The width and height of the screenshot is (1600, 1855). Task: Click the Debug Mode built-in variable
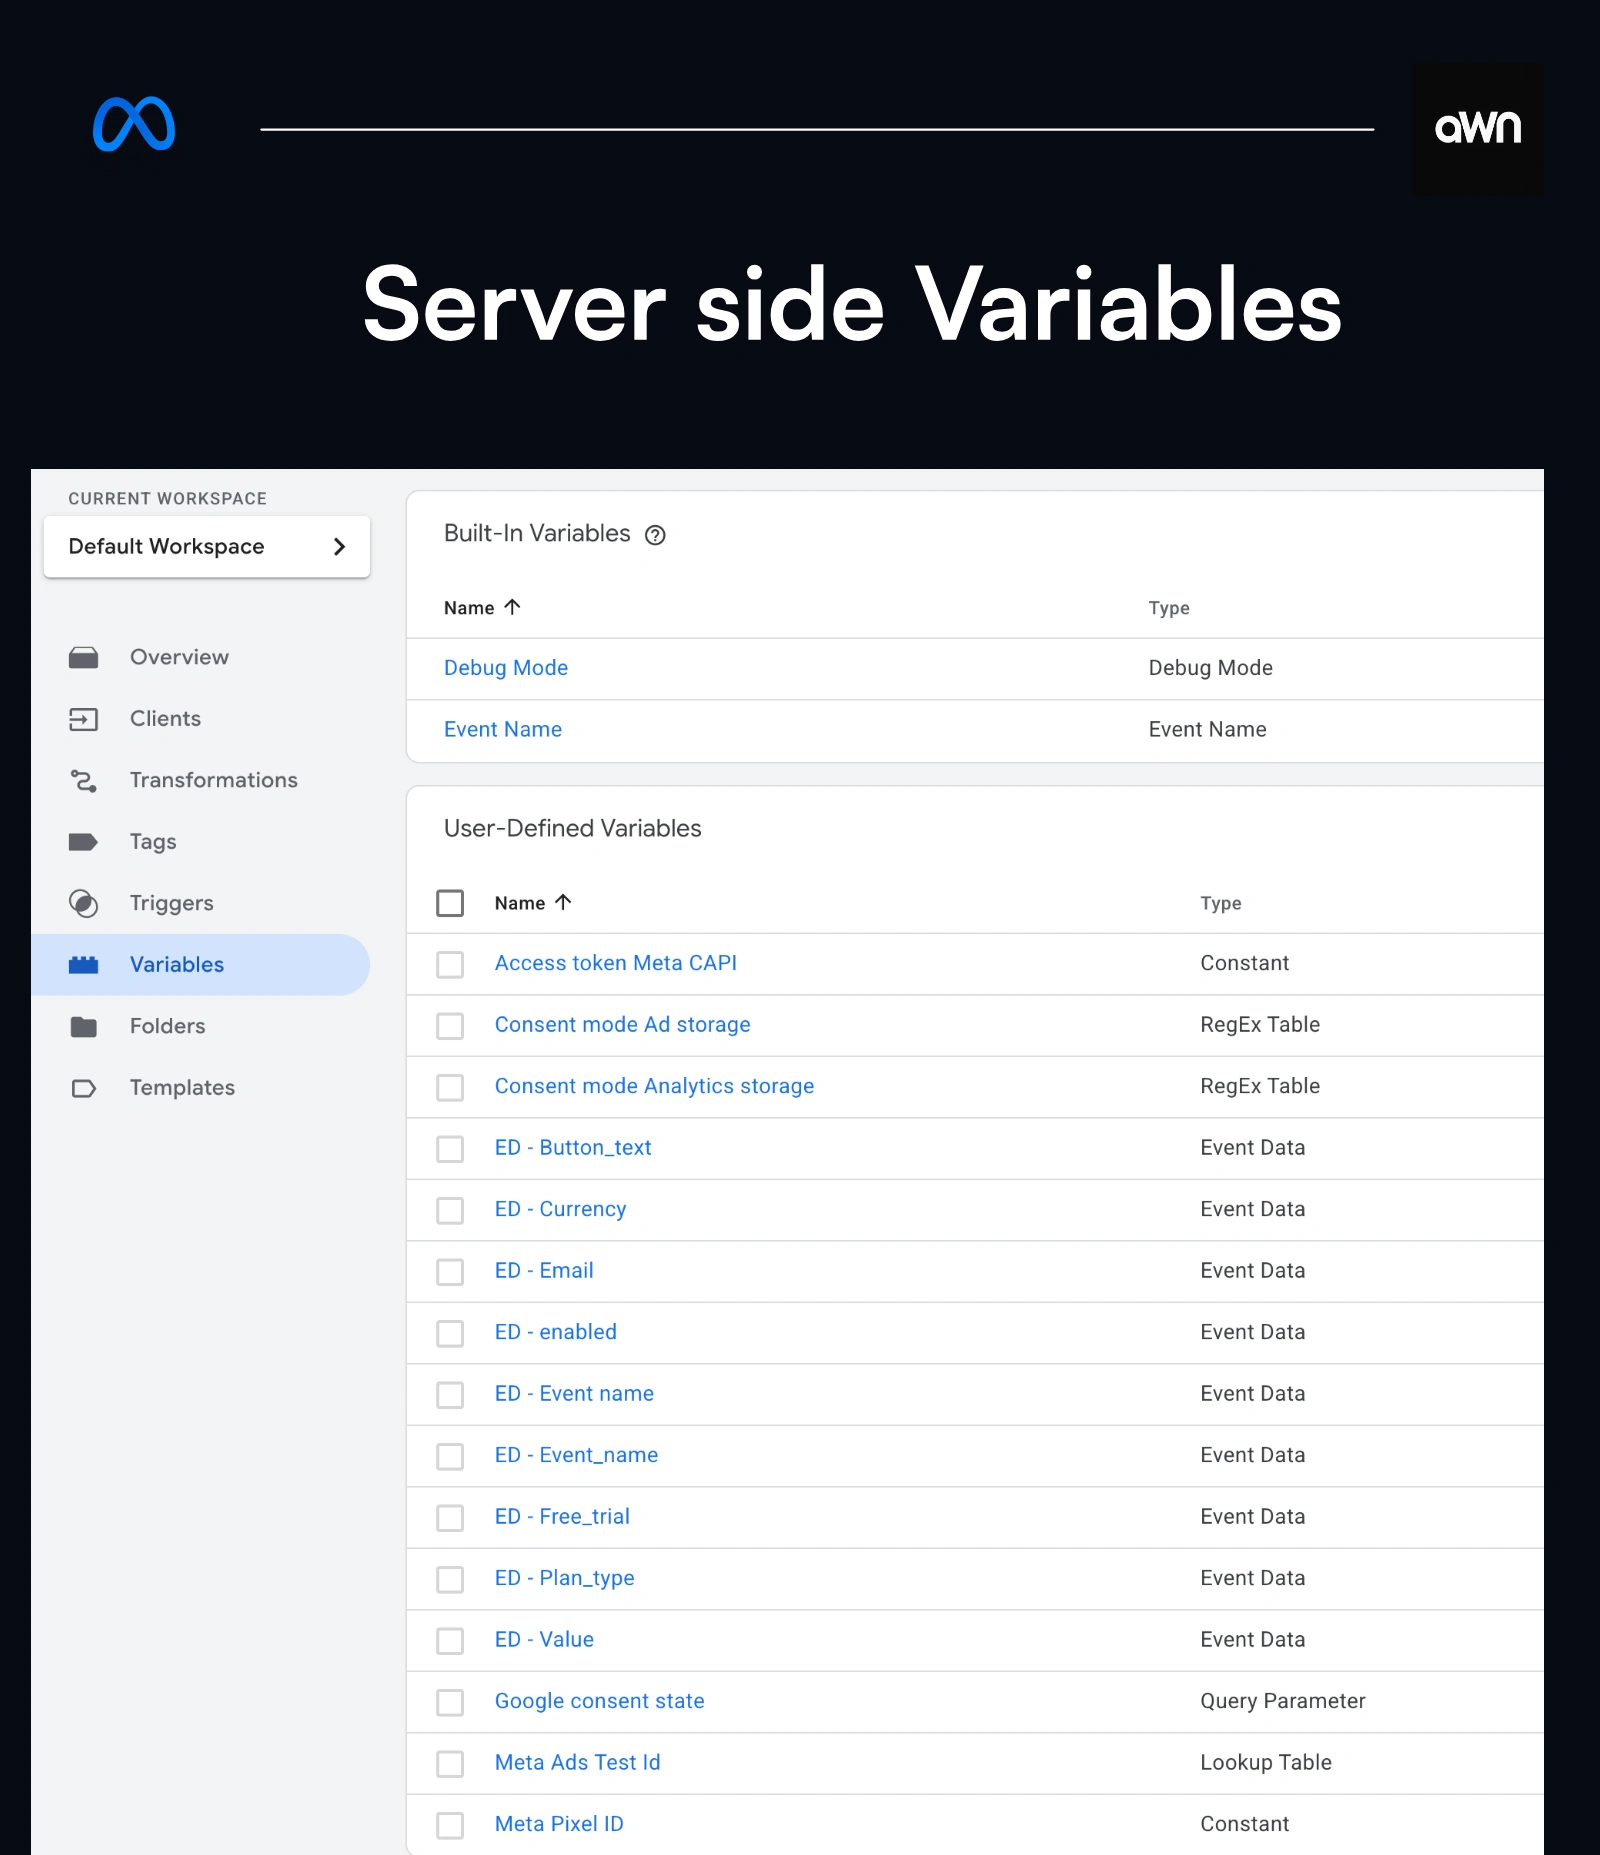point(506,668)
